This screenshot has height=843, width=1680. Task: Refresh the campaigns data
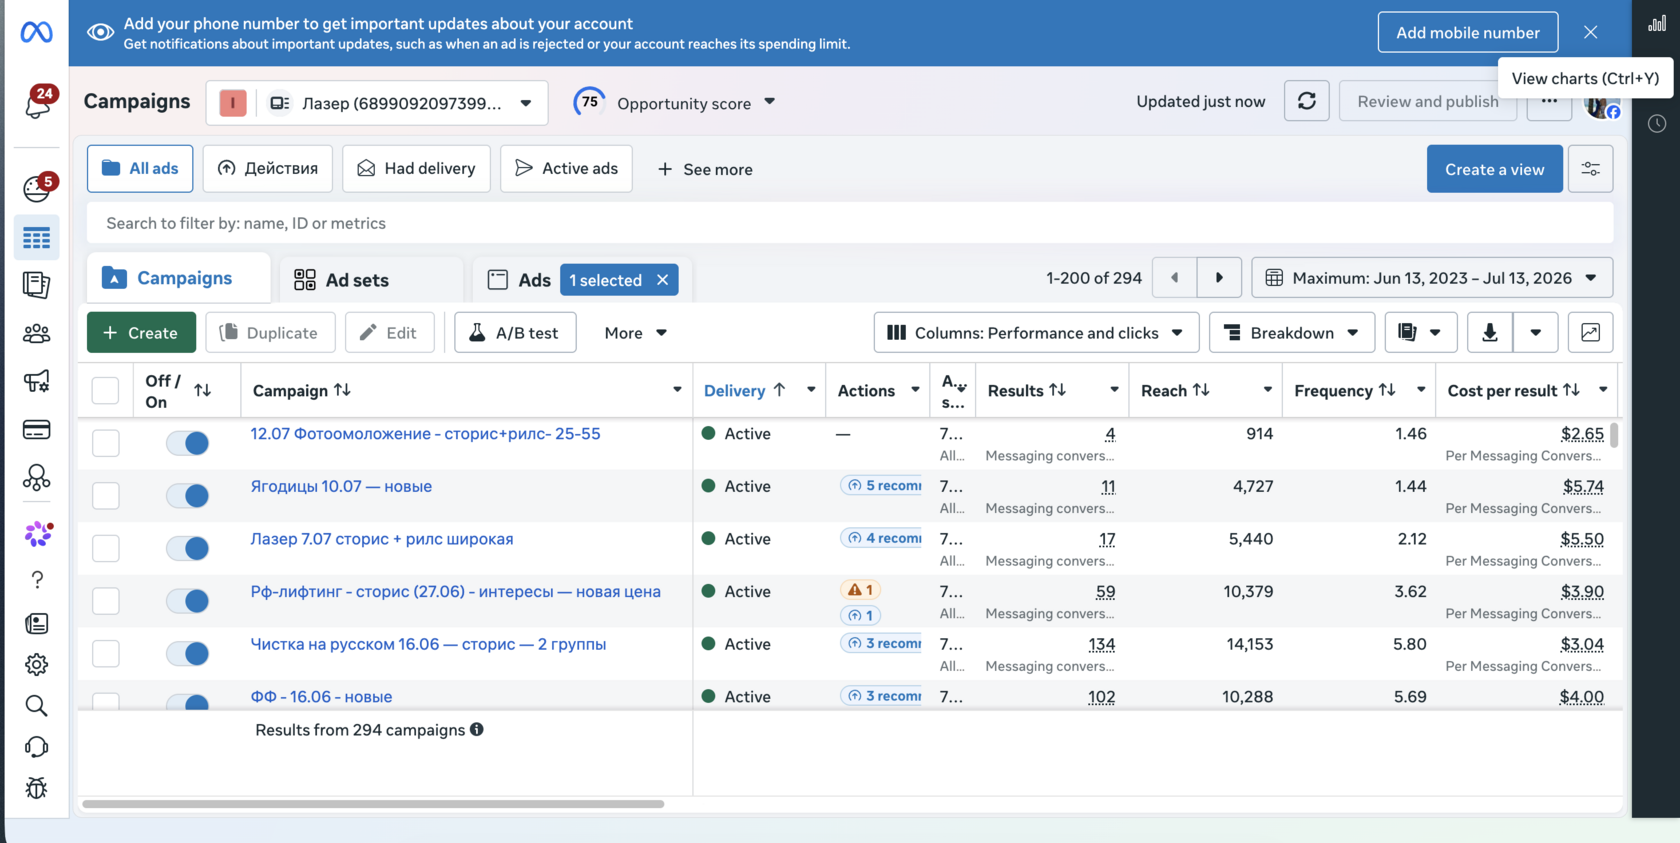[1306, 101]
